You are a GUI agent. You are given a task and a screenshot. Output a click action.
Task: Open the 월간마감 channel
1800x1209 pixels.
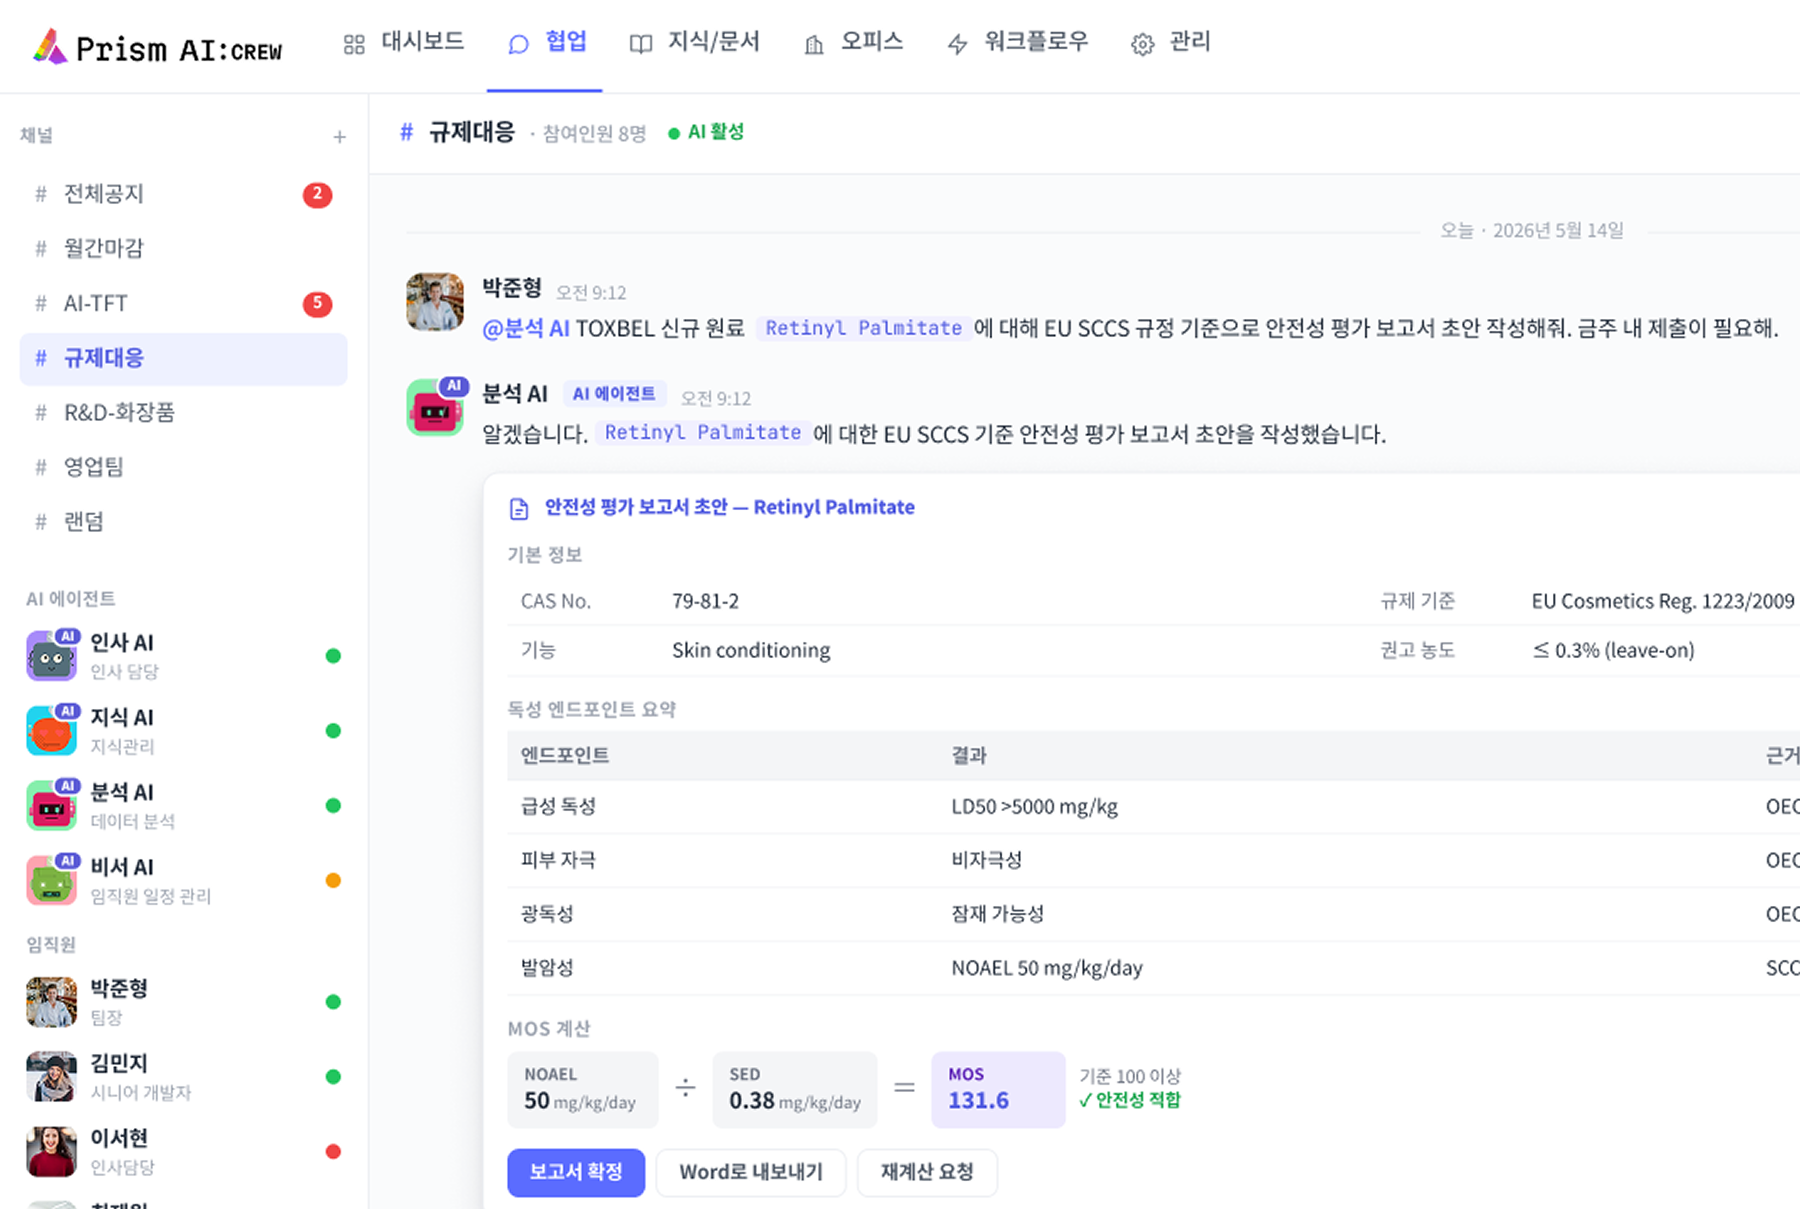184,248
